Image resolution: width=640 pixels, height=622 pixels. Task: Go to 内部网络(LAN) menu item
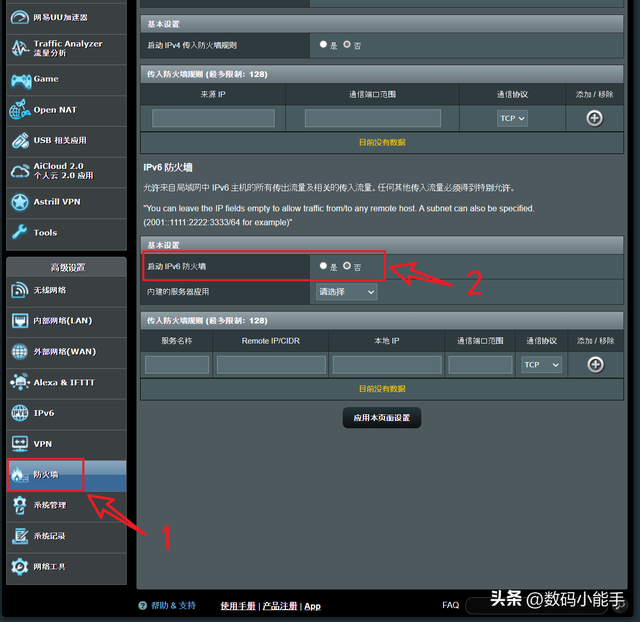pyautogui.click(x=67, y=321)
